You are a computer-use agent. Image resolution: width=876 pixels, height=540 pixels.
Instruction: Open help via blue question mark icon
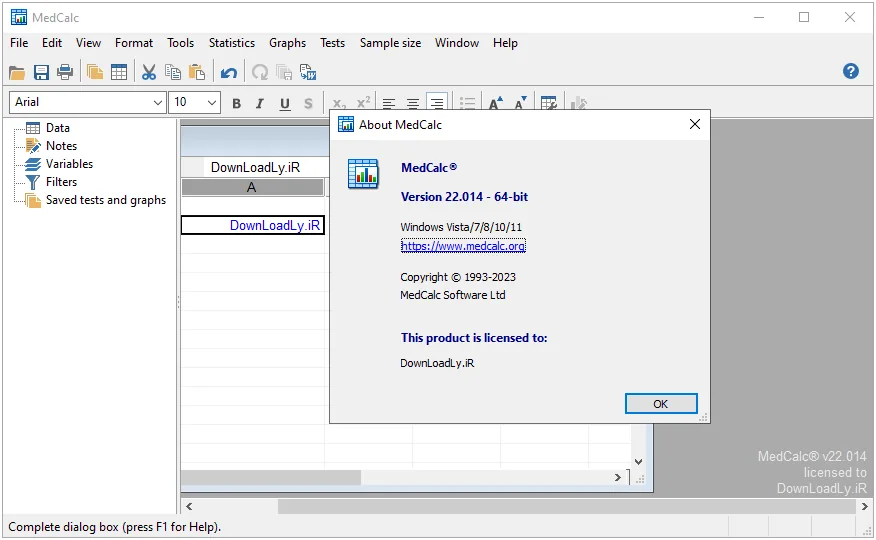[850, 71]
